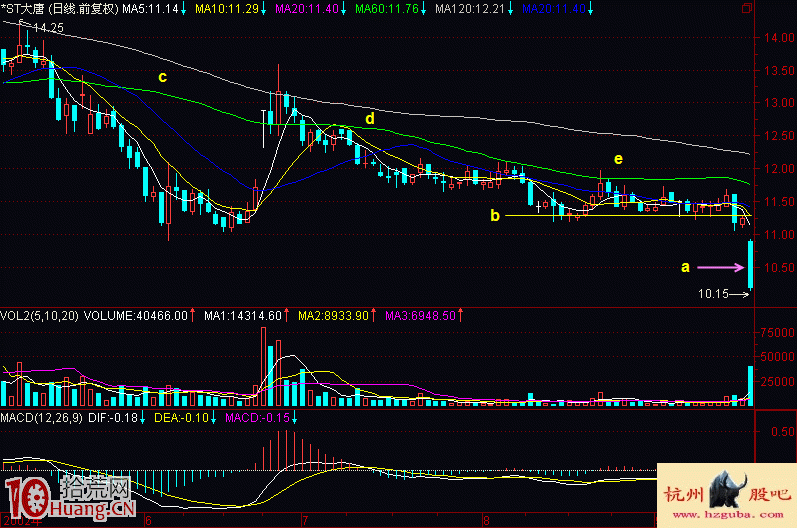This screenshot has height=528, width=797.
Task: Select the *ST大唐 (日线.前复权) chart title
Action: pos(59,9)
